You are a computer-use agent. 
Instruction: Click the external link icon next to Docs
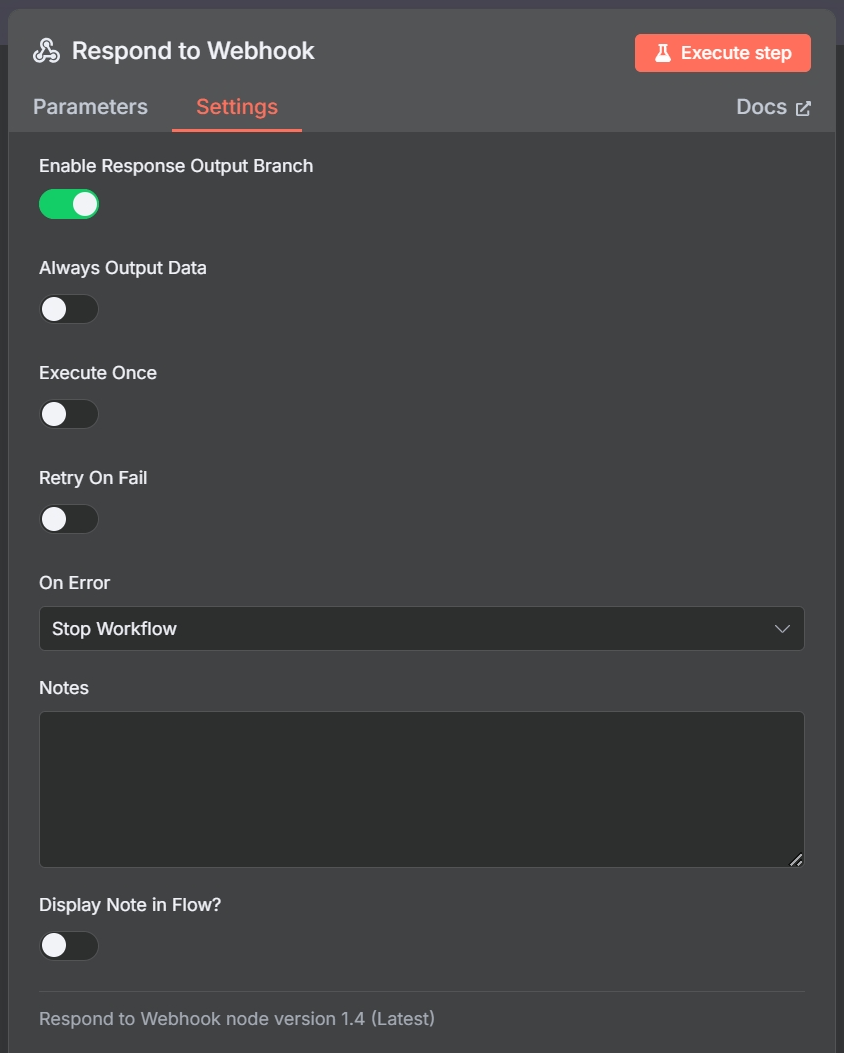coord(803,108)
